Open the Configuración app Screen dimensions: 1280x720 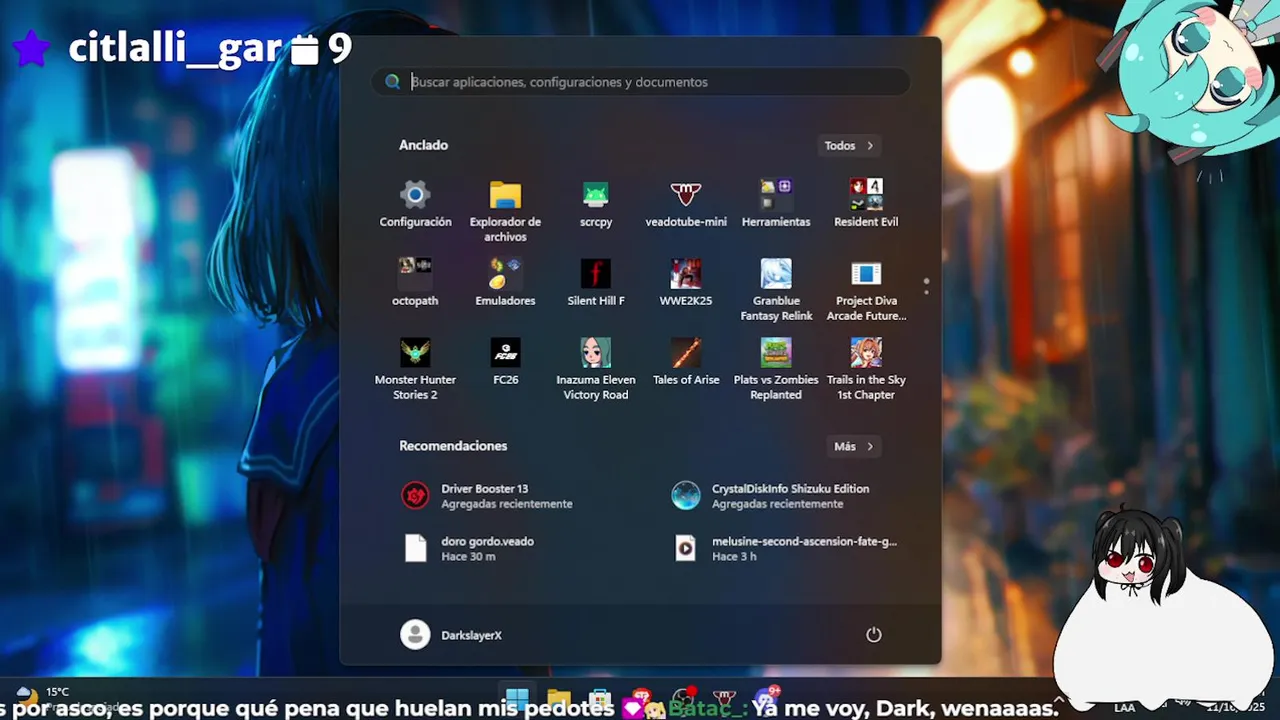415,204
